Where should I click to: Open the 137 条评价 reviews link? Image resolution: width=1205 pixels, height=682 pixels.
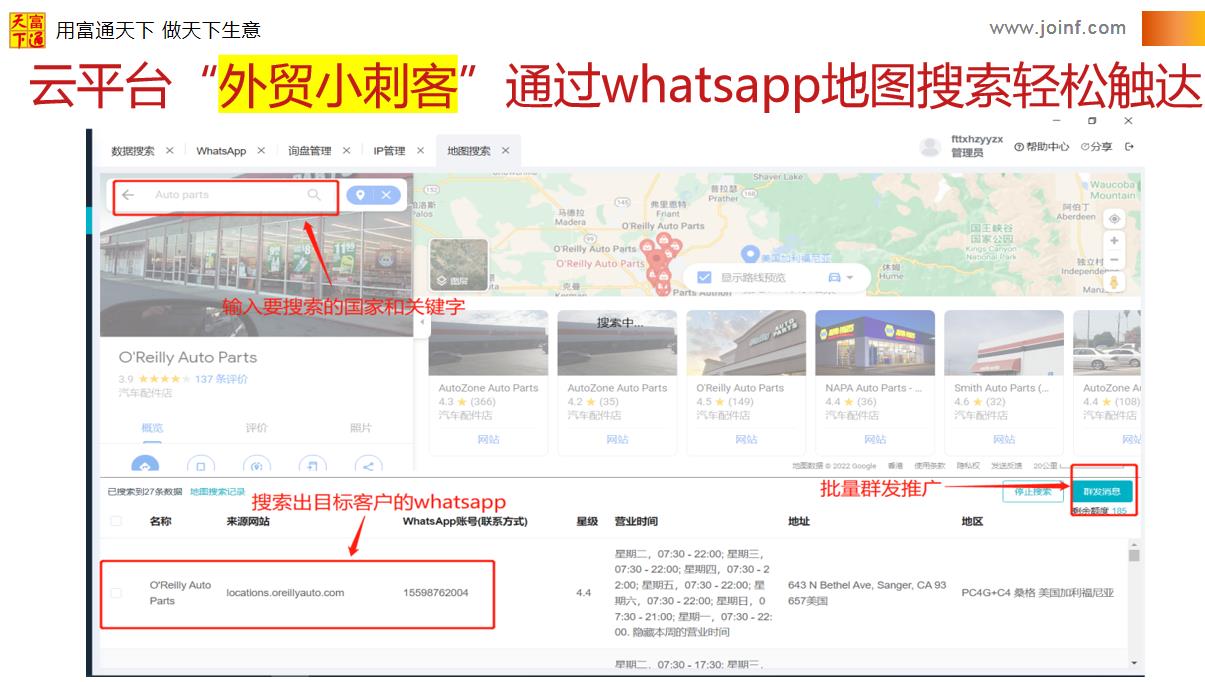pyautogui.click(x=221, y=379)
